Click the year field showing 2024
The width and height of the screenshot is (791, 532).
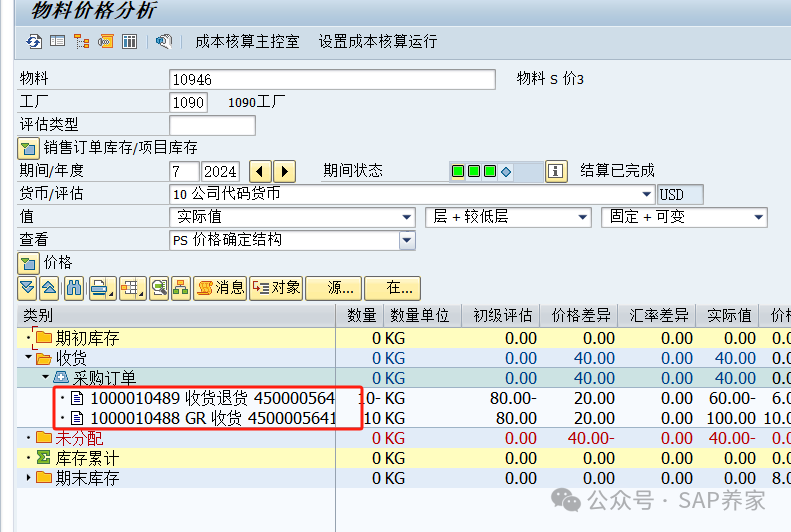220,171
